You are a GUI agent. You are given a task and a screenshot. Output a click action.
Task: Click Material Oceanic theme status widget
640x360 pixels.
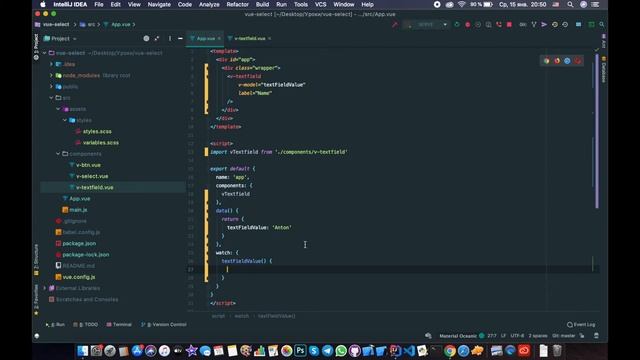tap(462, 336)
